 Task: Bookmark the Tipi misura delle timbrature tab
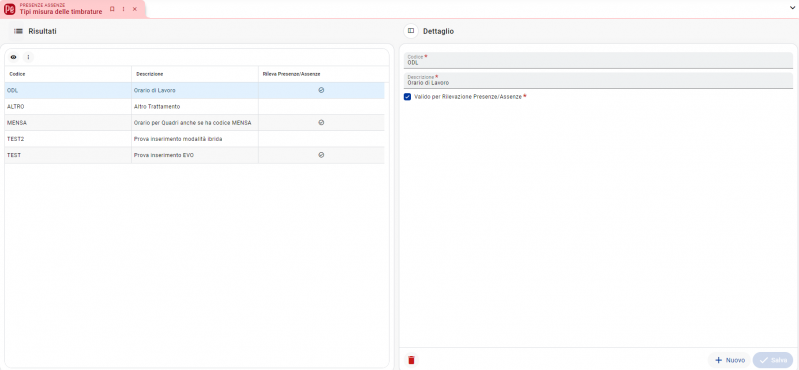point(112,9)
